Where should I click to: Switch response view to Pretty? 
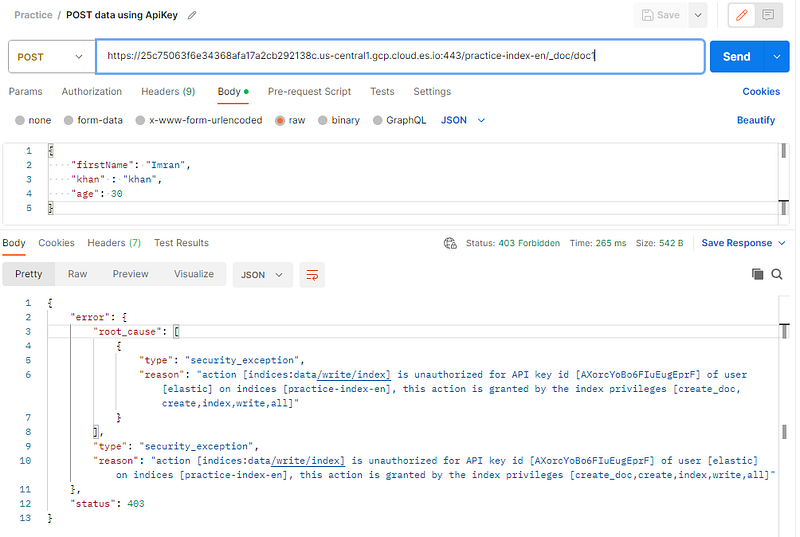pos(29,274)
